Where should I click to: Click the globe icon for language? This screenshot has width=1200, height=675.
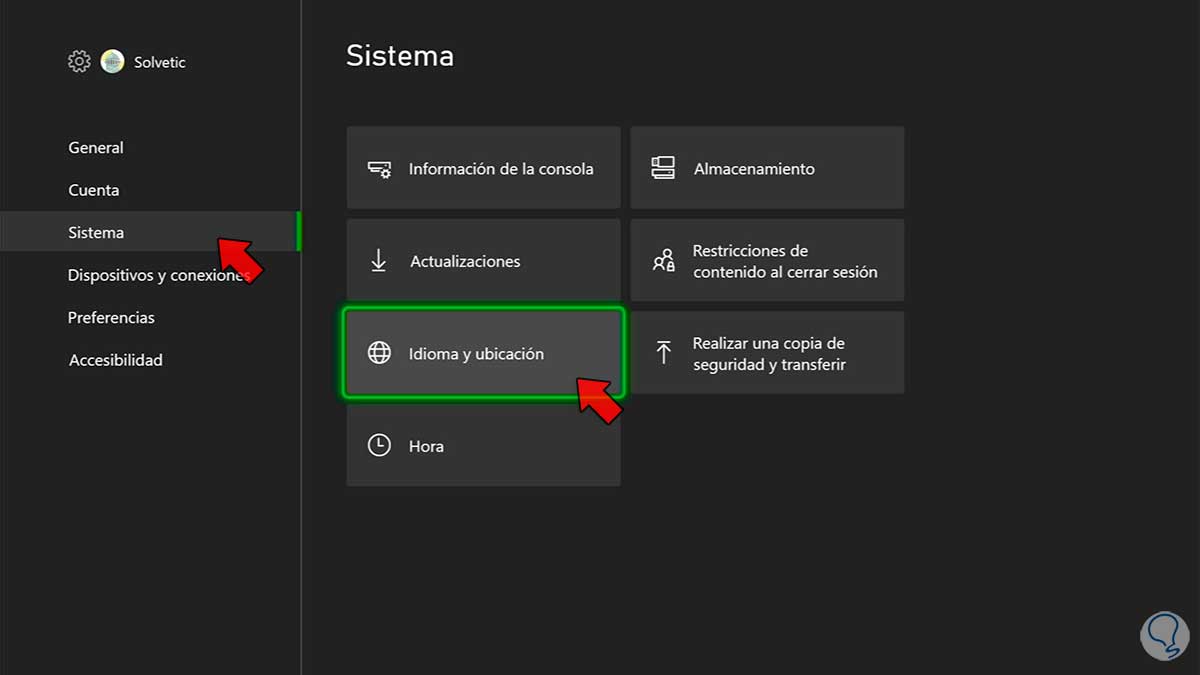(379, 353)
